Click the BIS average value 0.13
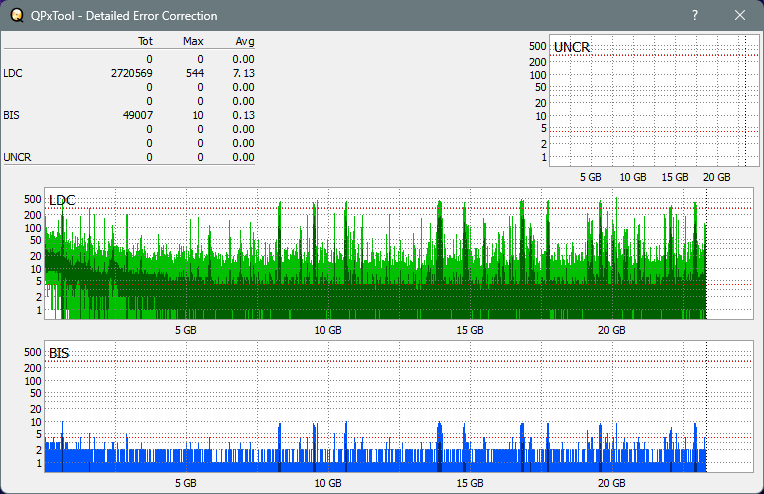This screenshot has height=494, width=764. pyautogui.click(x=243, y=115)
